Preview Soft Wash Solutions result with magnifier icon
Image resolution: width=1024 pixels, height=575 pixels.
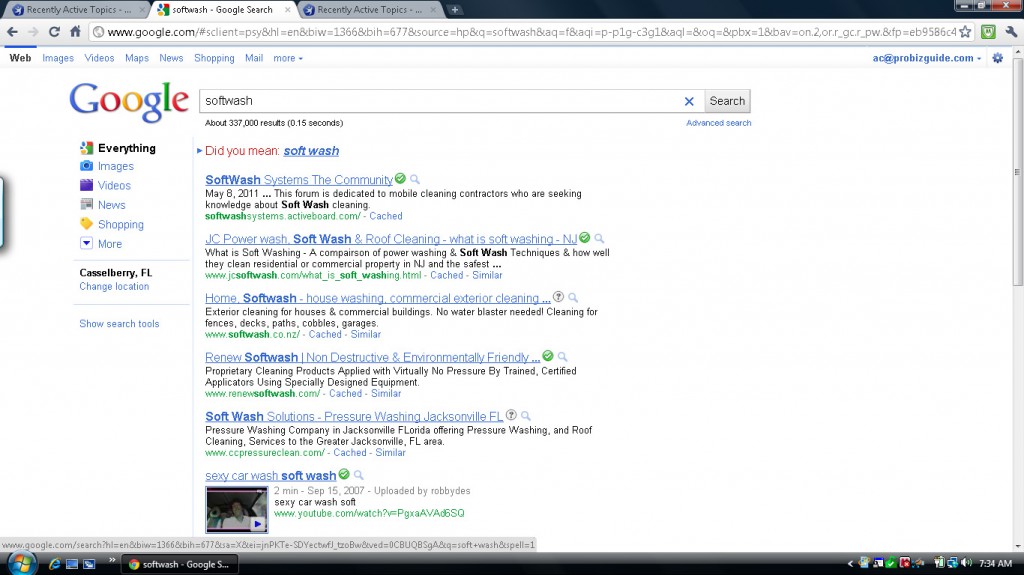(526, 416)
